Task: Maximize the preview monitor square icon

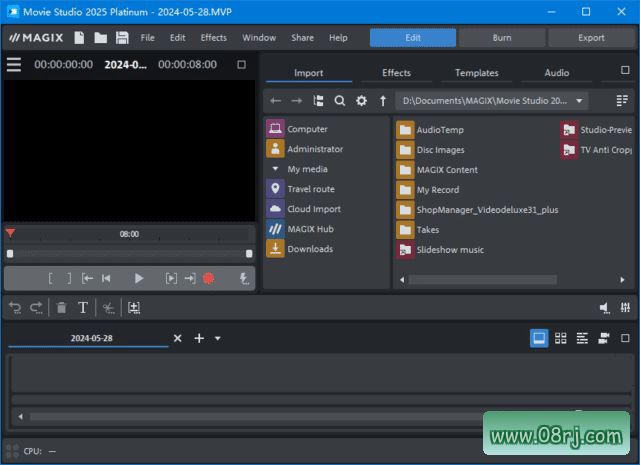Action: pyautogui.click(x=242, y=65)
